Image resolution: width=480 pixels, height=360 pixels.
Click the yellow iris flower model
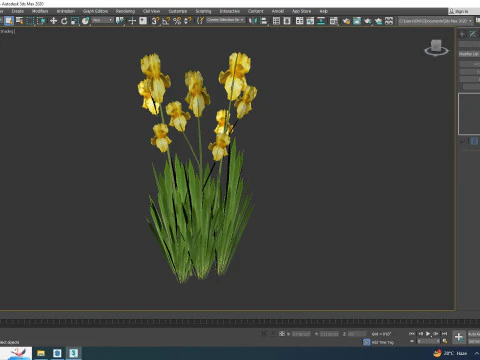point(199,167)
